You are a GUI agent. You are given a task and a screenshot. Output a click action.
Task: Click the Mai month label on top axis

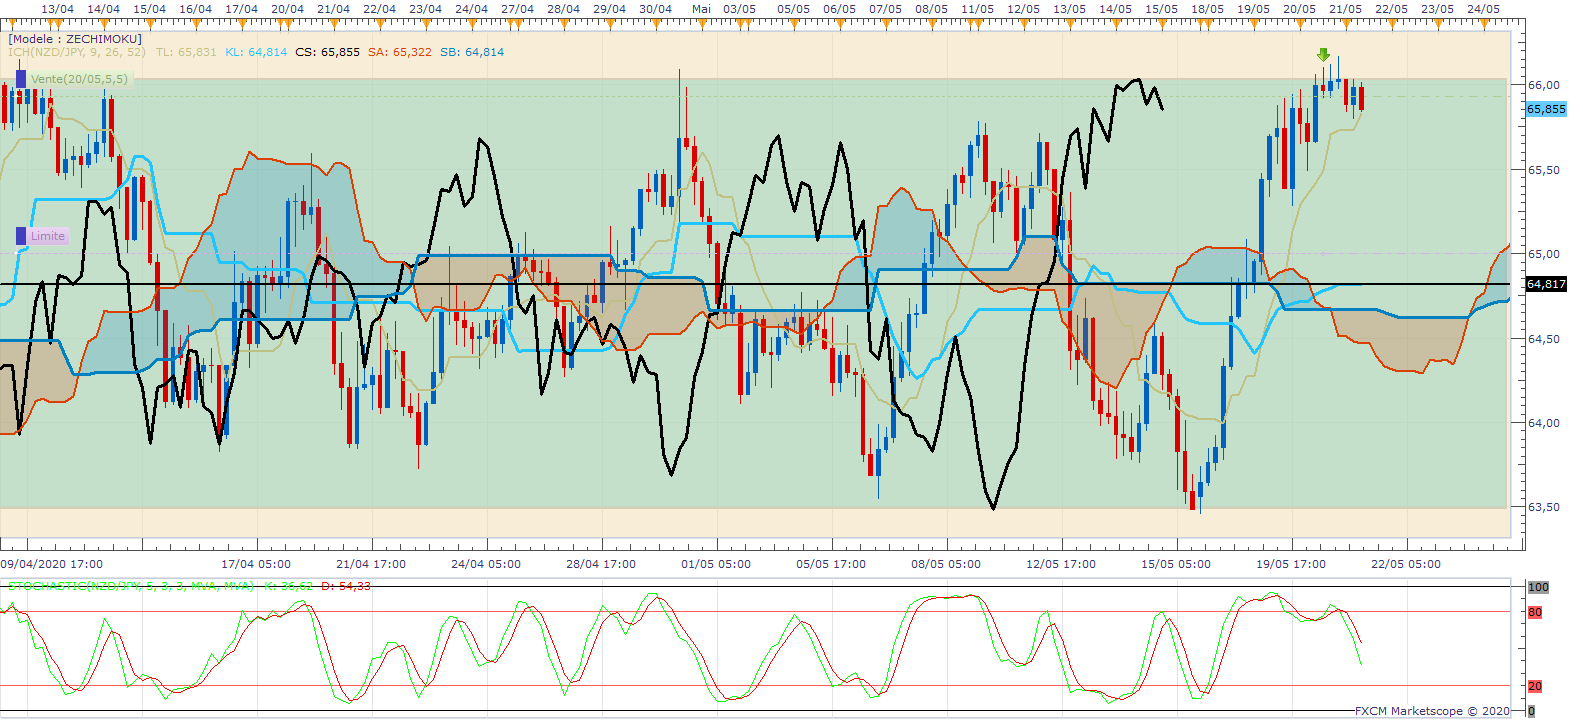click(702, 9)
